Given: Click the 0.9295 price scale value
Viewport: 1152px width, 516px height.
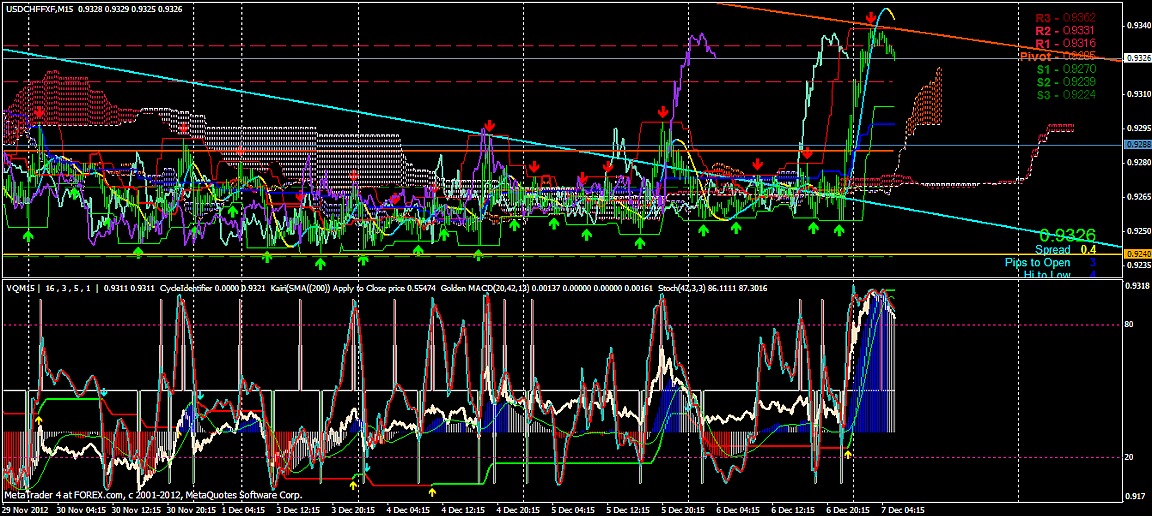Looking at the screenshot, I should coord(1138,129).
